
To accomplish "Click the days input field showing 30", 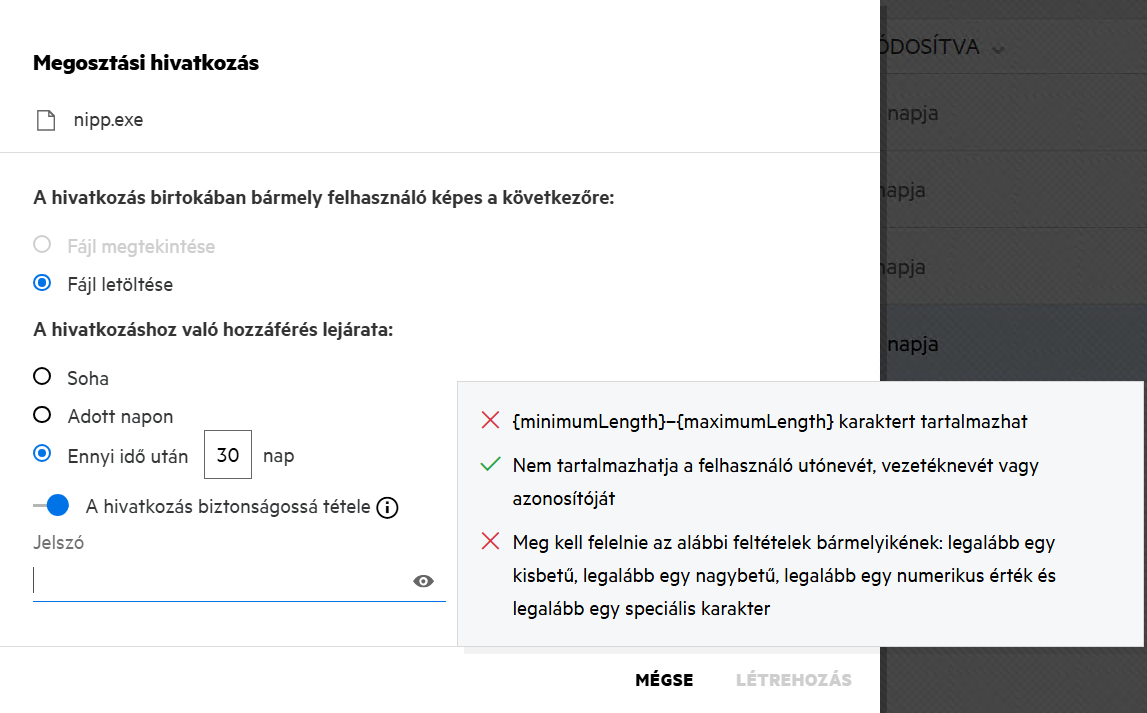I will [x=228, y=455].
